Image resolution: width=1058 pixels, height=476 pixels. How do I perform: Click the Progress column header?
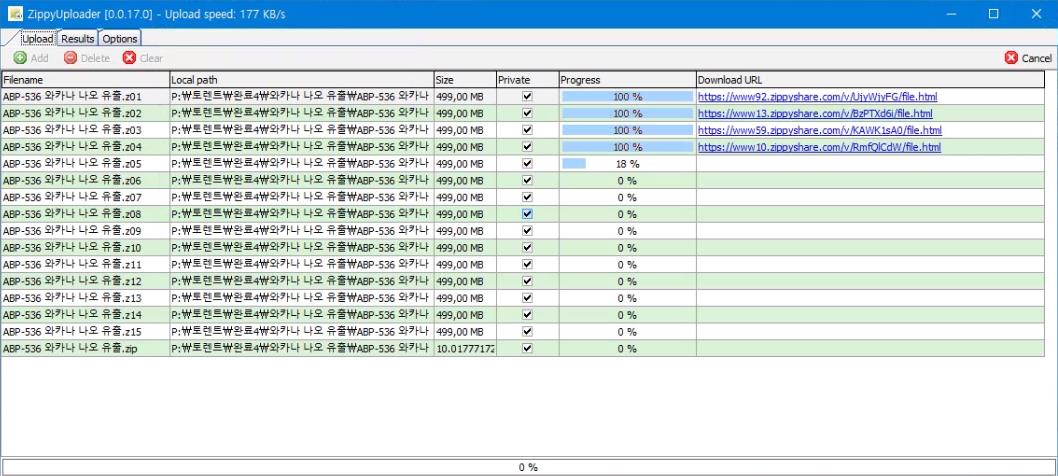click(x=628, y=80)
